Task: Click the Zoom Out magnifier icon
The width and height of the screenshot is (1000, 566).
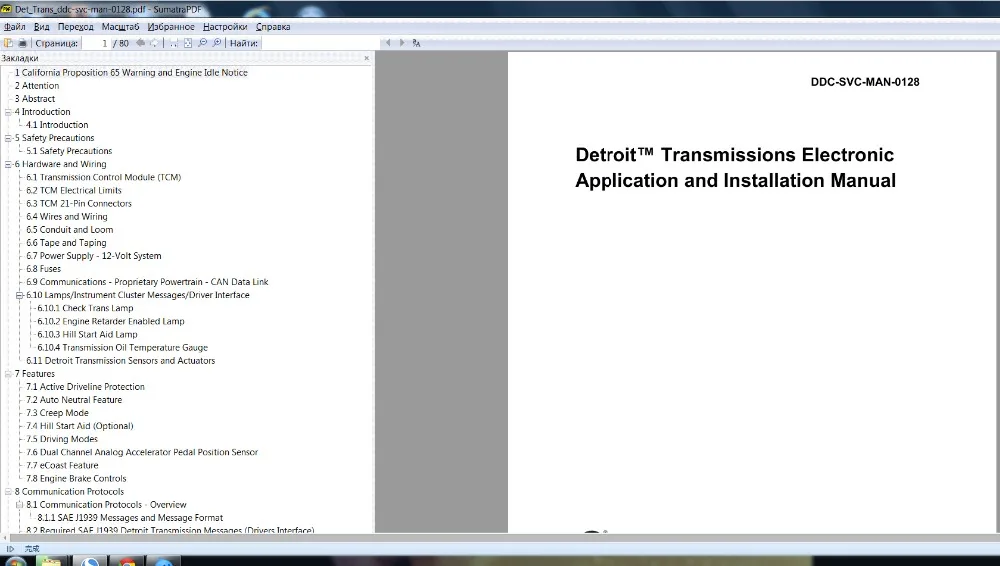Action: coord(202,43)
